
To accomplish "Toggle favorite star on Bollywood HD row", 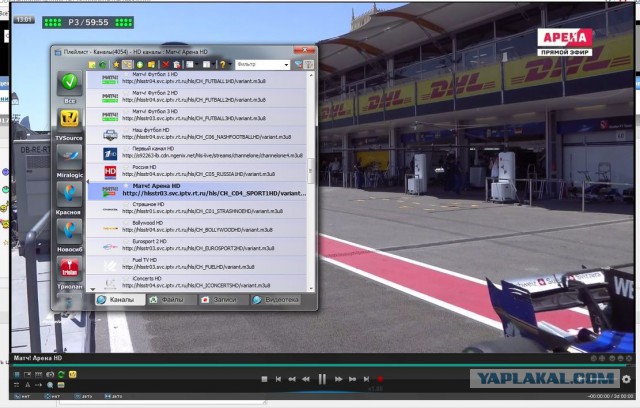I will (x=127, y=223).
